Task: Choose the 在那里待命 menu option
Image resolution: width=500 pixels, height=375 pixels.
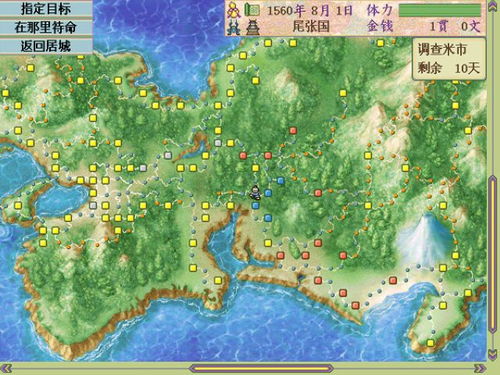Action: (46, 27)
